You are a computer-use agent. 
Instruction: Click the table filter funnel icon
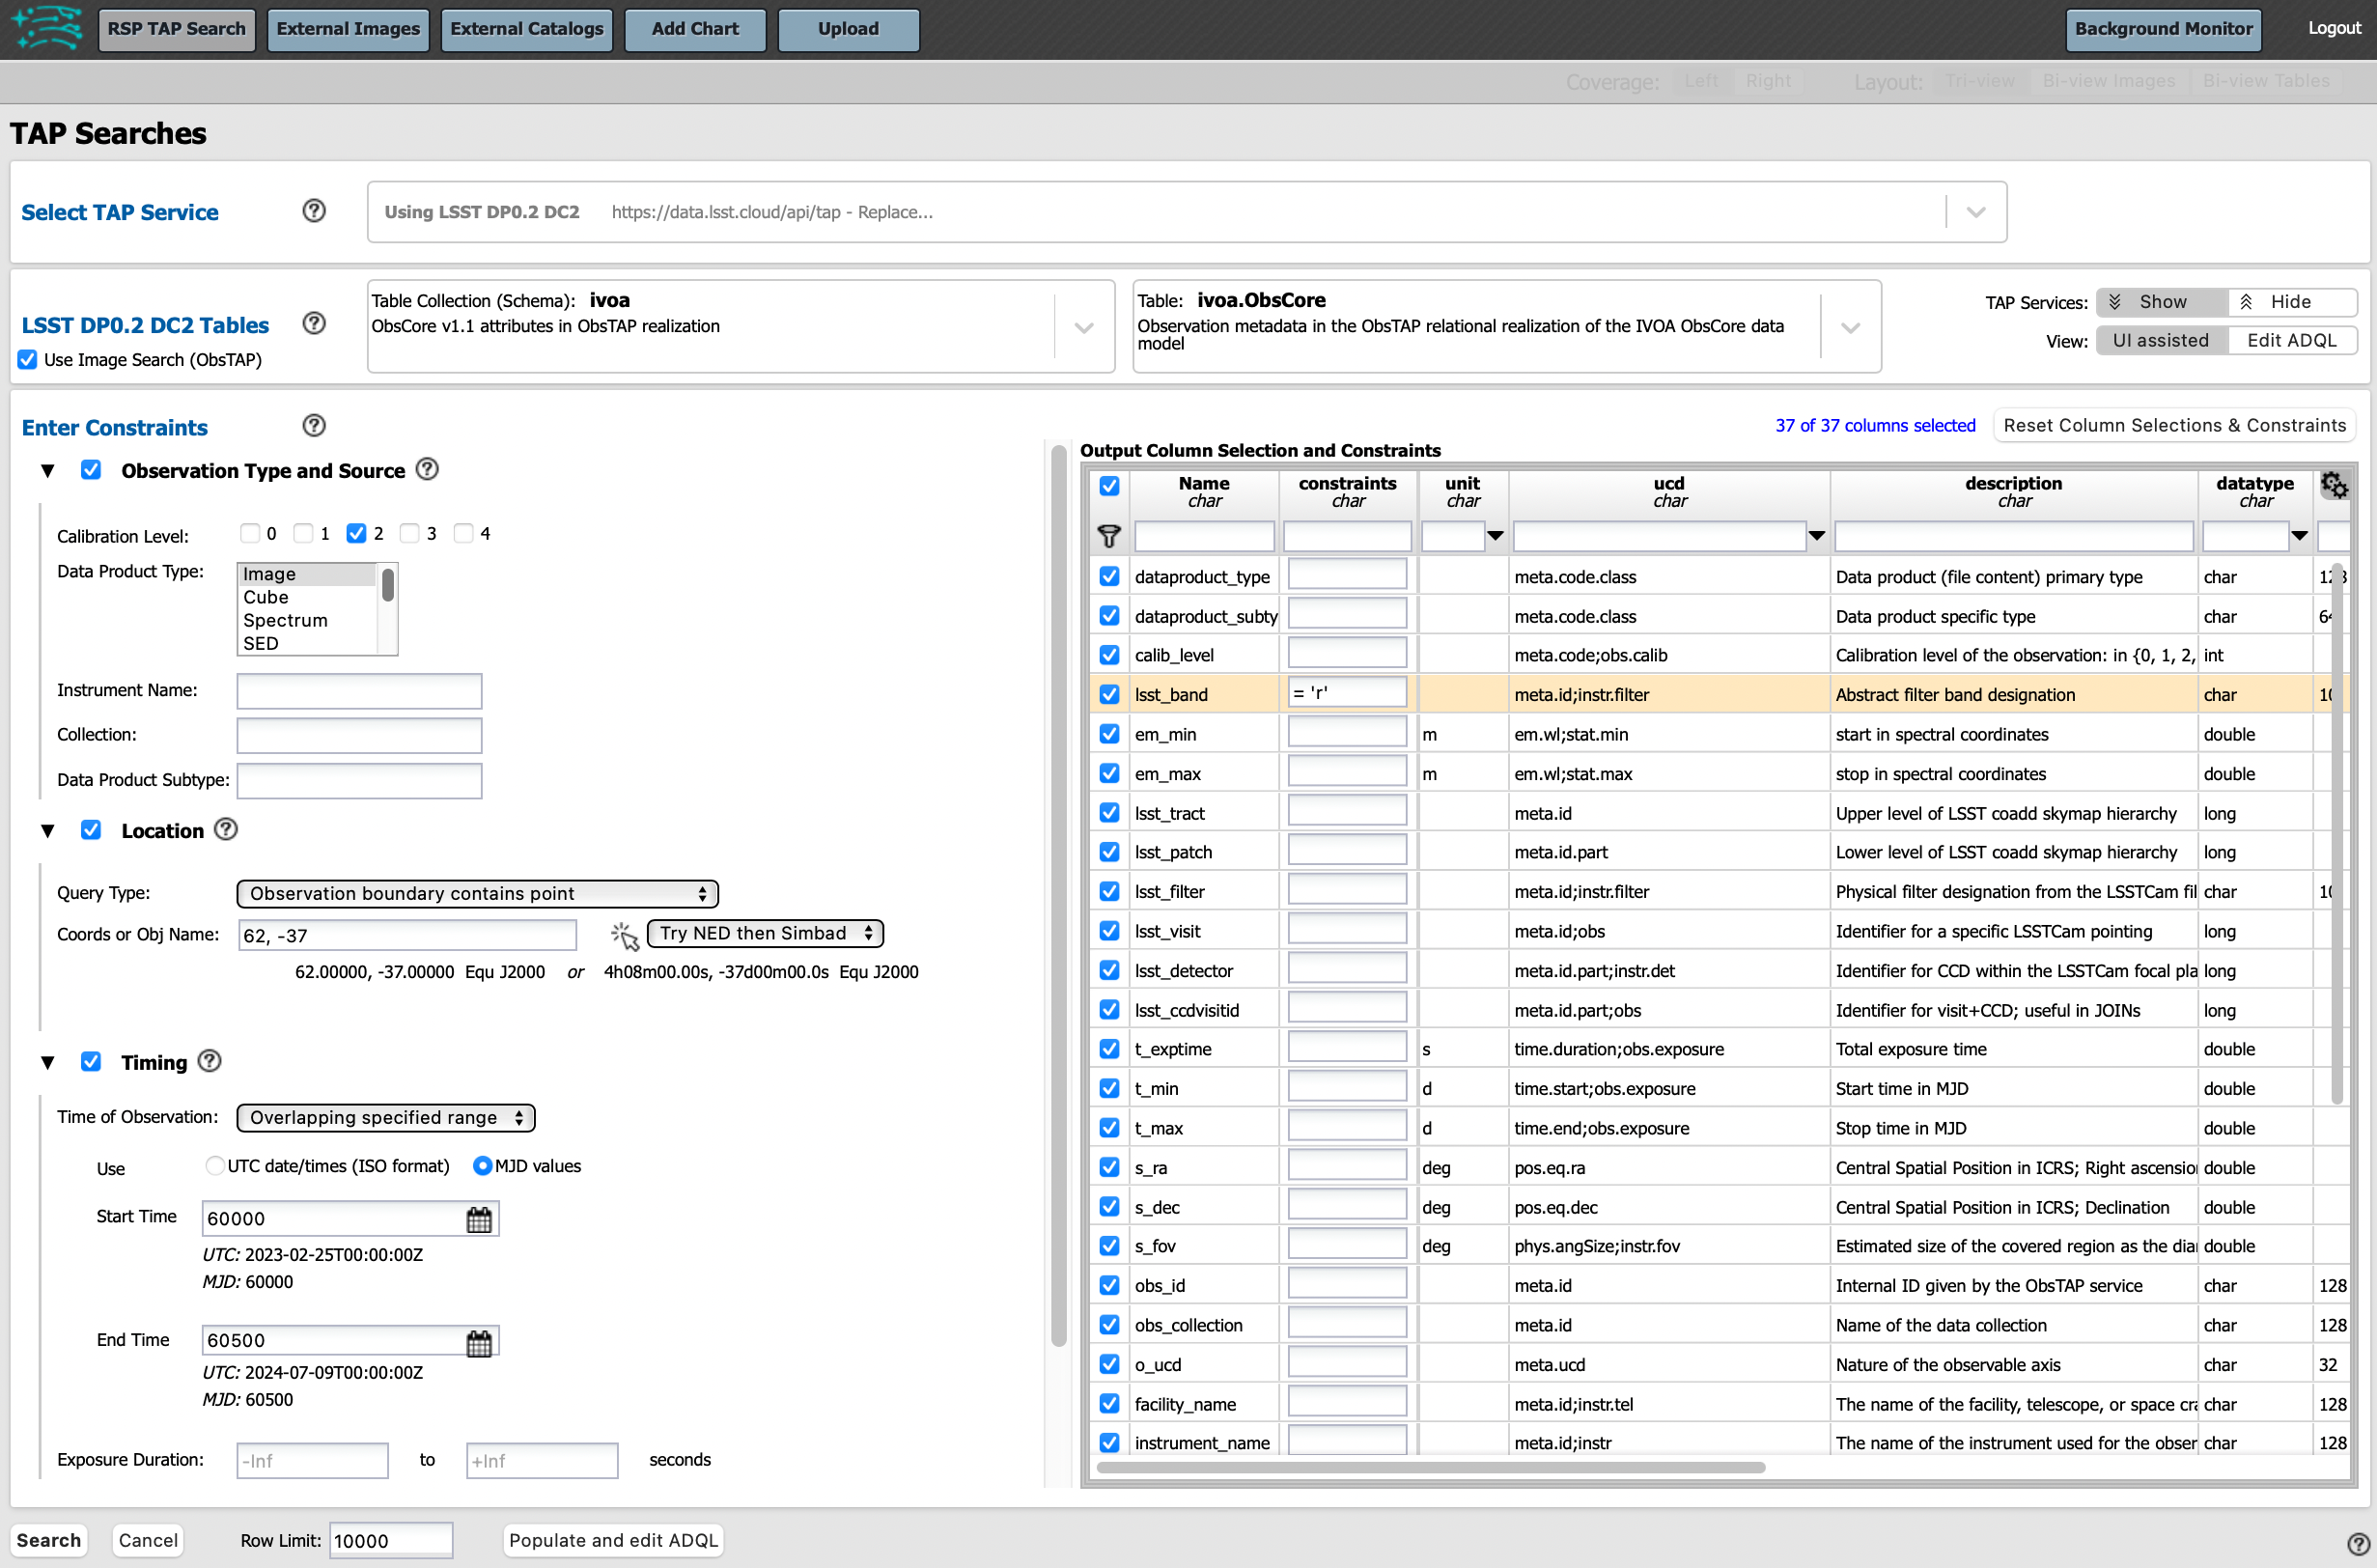(1108, 537)
